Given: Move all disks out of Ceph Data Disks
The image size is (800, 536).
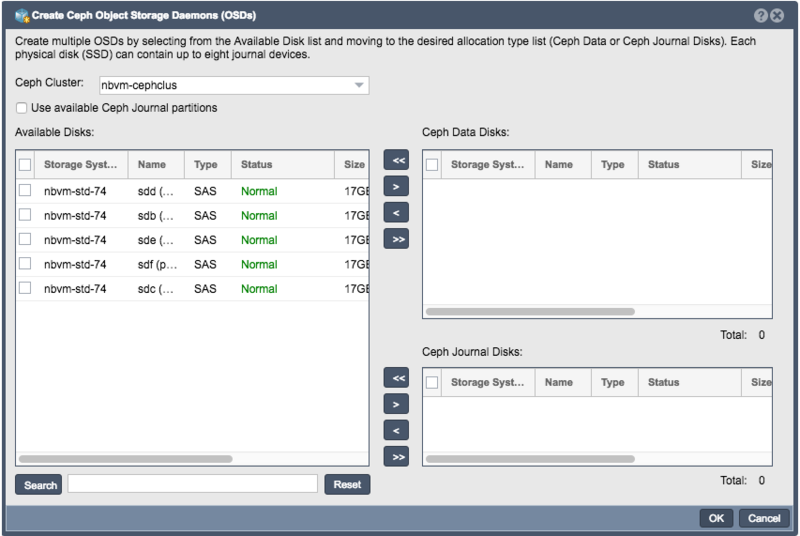Looking at the screenshot, I should click(x=396, y=160).
